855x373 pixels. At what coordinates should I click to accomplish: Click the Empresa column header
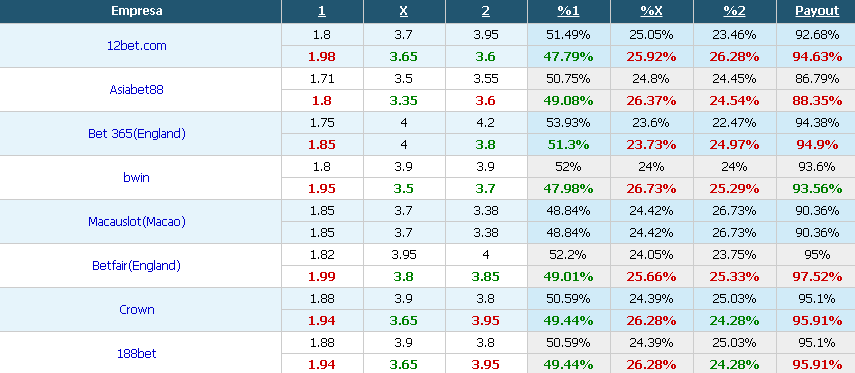[136, 11]
